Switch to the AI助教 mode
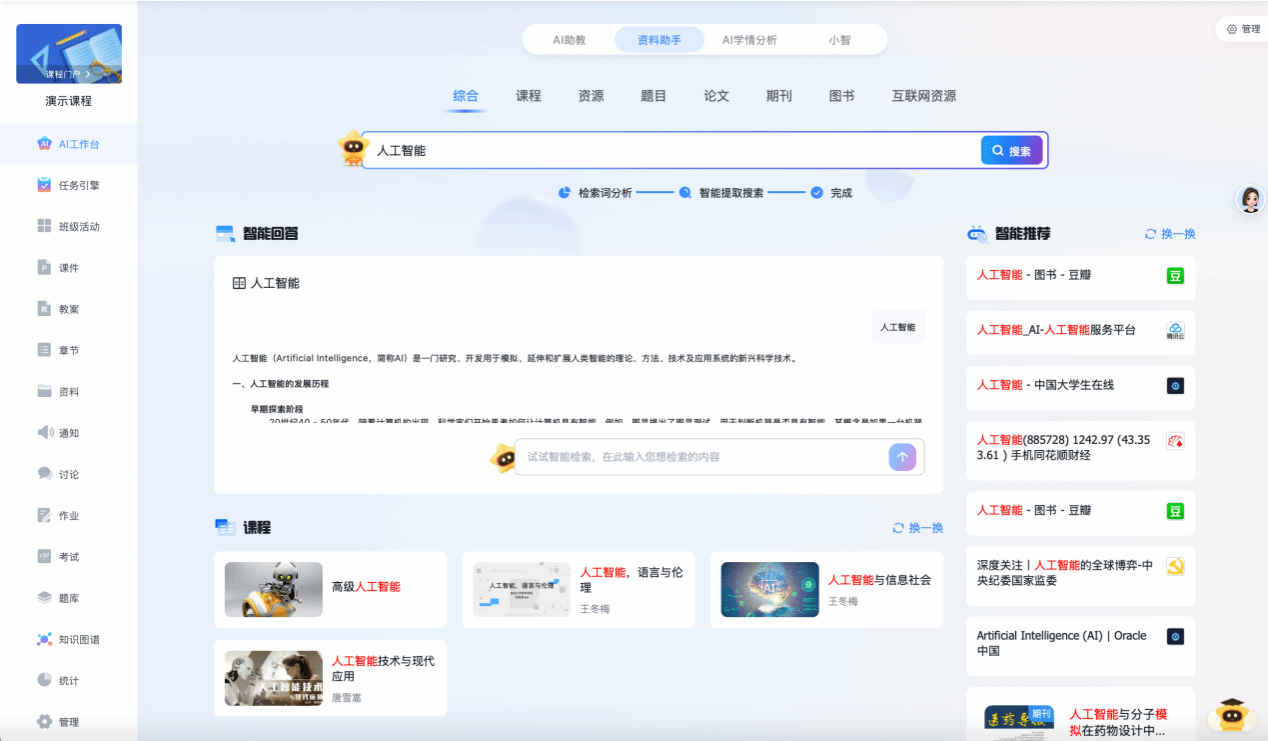Image resolution: width=1268 pixels, height=741 pixels. 569,40
